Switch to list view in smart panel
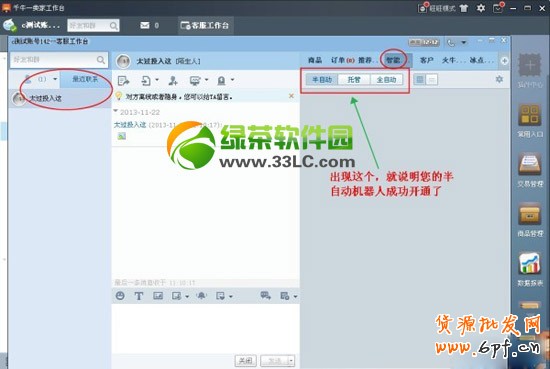550x369 pixels. [432, 80]
